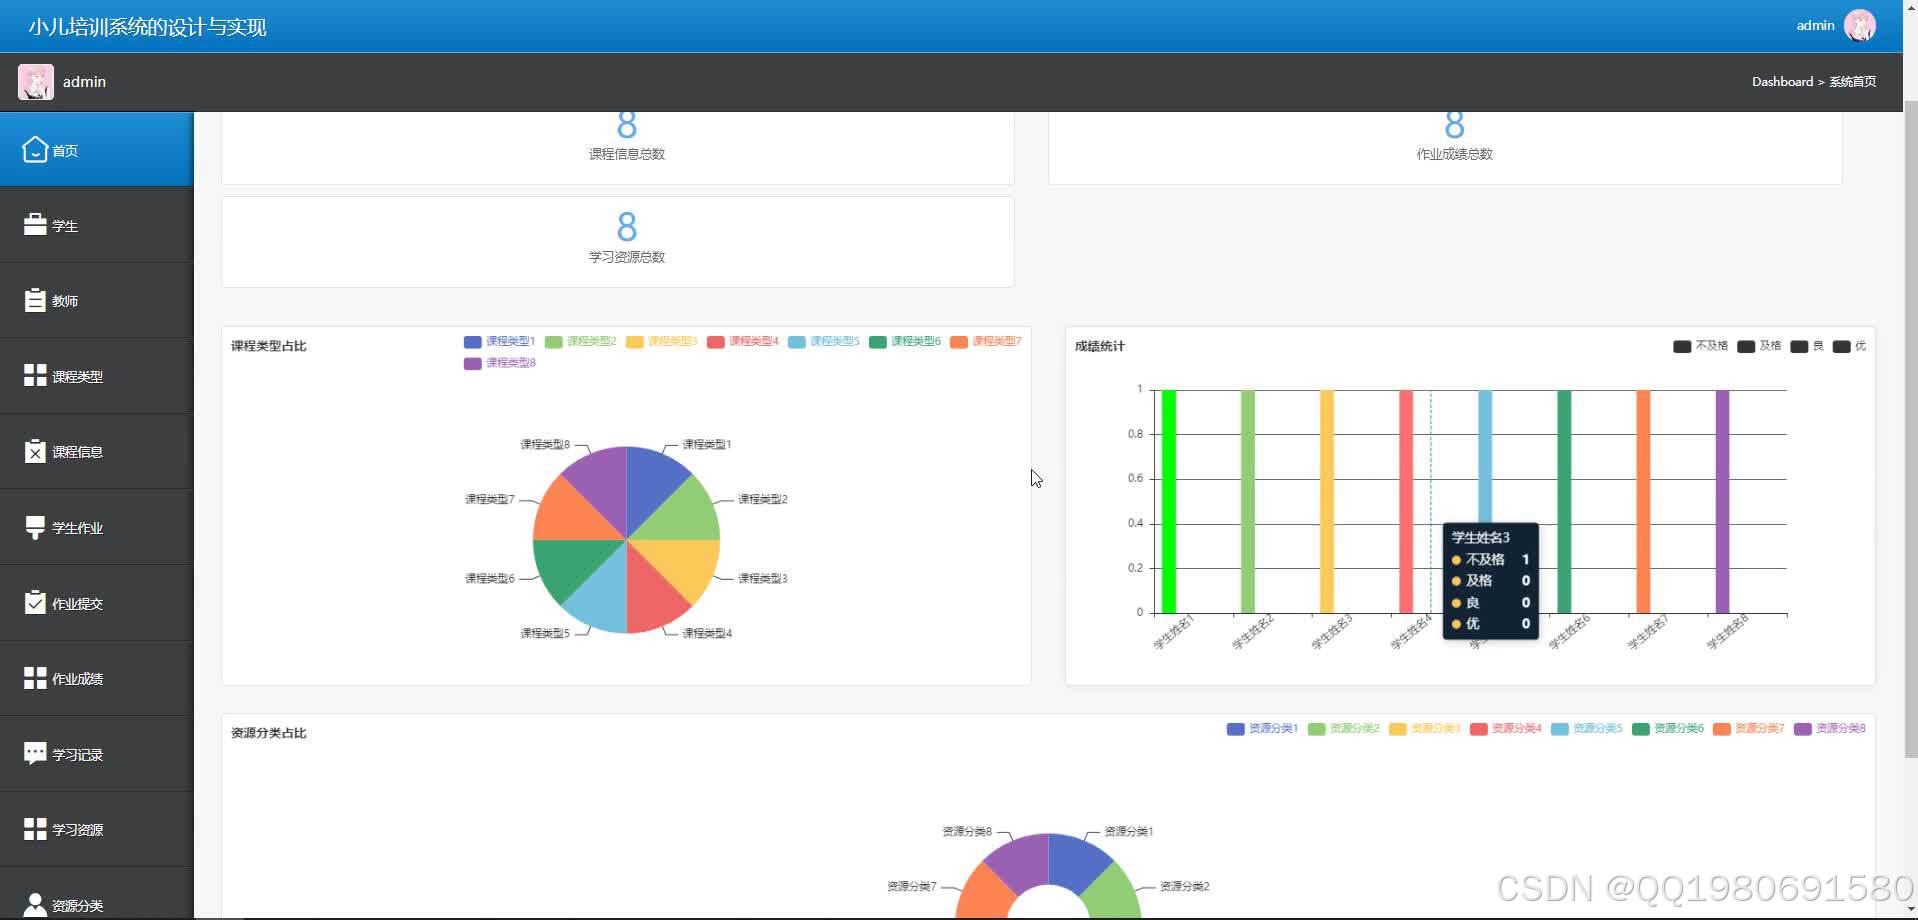The height and width of the screenshot is (920, 1918).
Task: Click the Dashboard breadcrumb link
Action: (1782, 82)
